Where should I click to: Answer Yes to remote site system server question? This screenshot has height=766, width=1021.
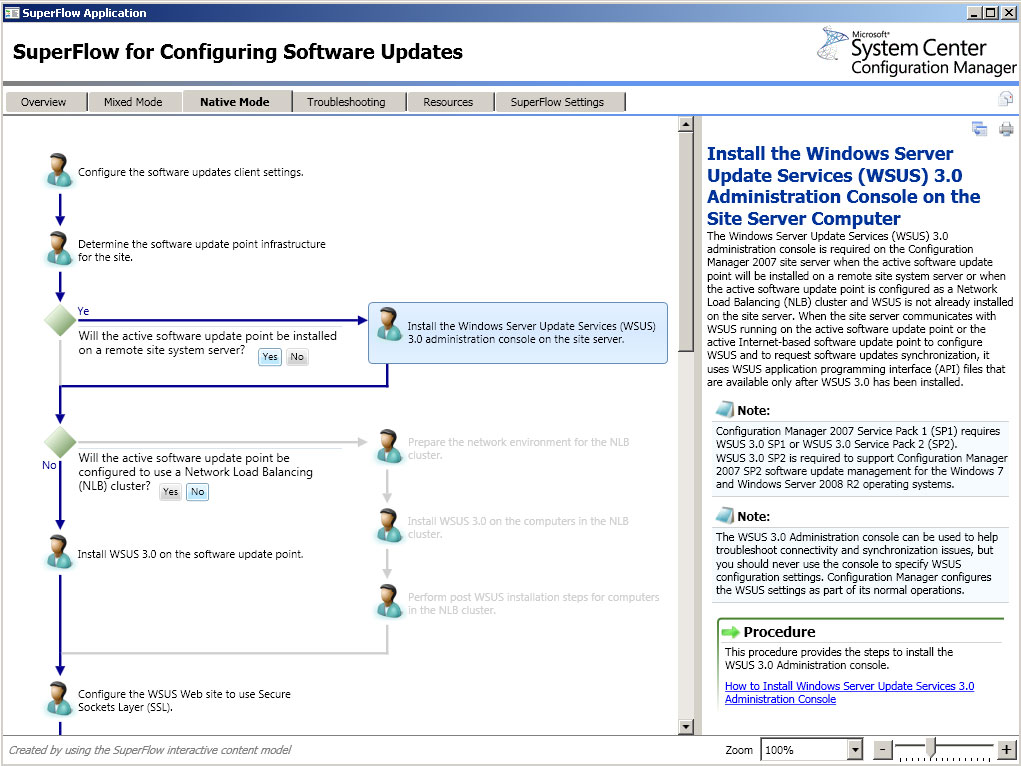270,357
